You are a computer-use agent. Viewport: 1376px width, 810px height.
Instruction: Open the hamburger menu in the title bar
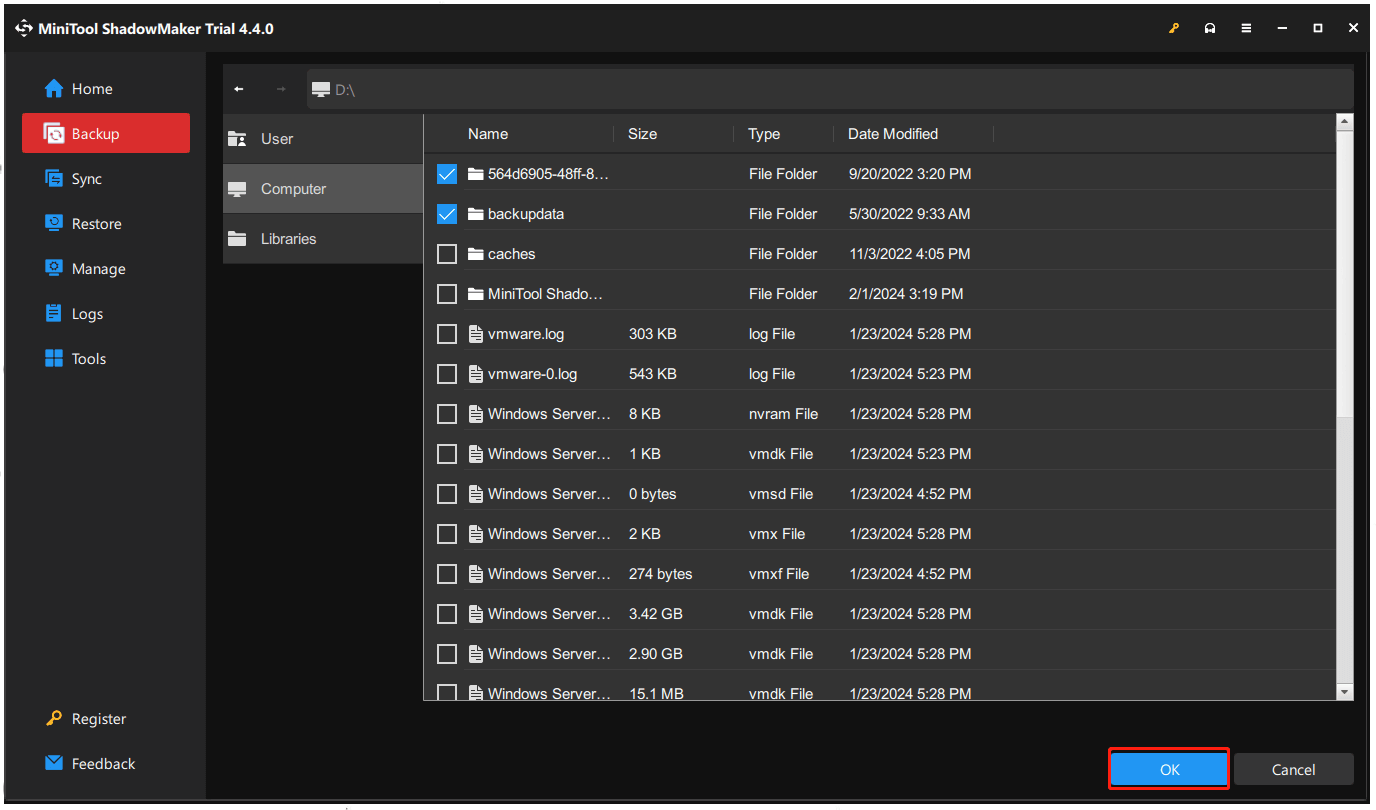click(x=1246, y=29)
